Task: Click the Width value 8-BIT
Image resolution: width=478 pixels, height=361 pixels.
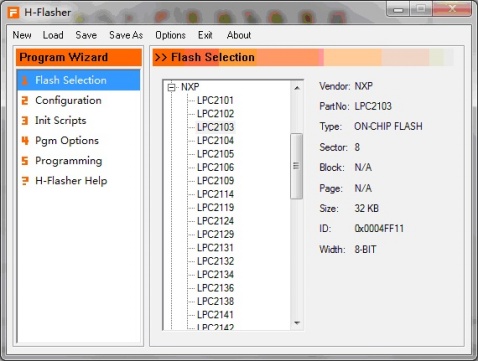Action: pos(365,249)
